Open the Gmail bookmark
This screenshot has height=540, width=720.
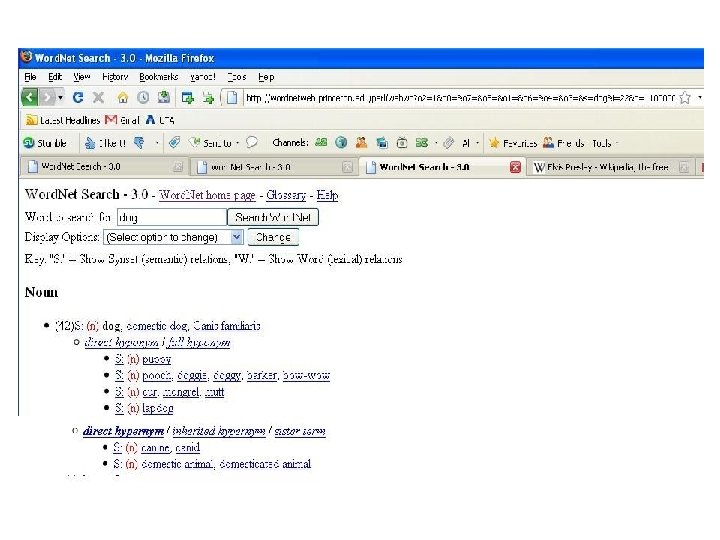point(122,120)
